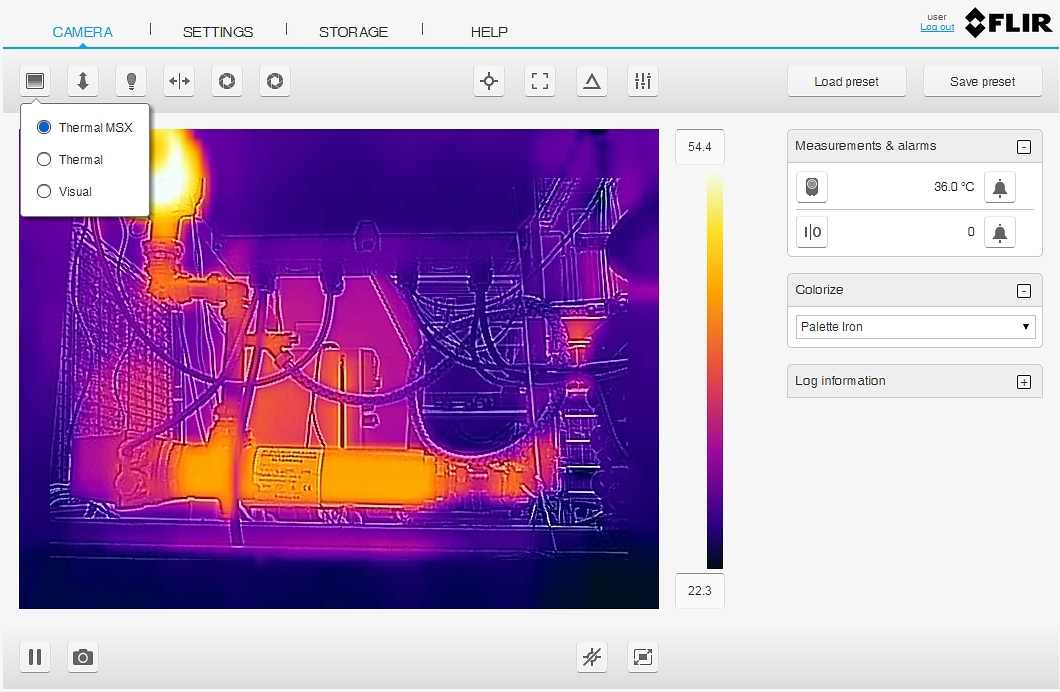Click the temperature color scale bar

tap(715, 370)
